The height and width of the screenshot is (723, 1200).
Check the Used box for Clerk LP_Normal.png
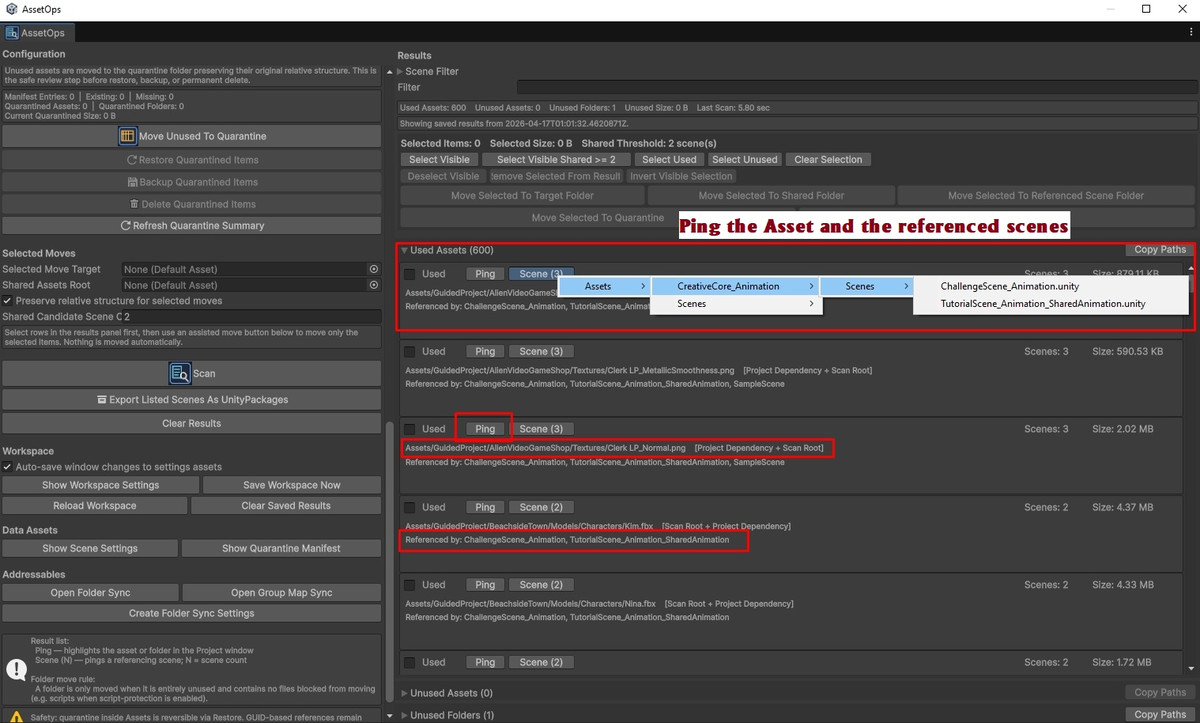point(409,429)
